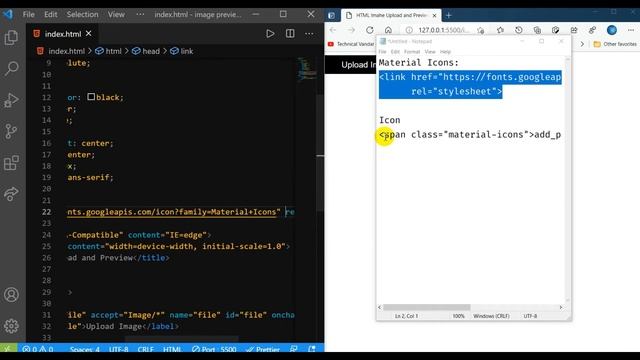Viewport: 640px width, 360px height.
Task: Open browser History
Action: click(519, 30)
